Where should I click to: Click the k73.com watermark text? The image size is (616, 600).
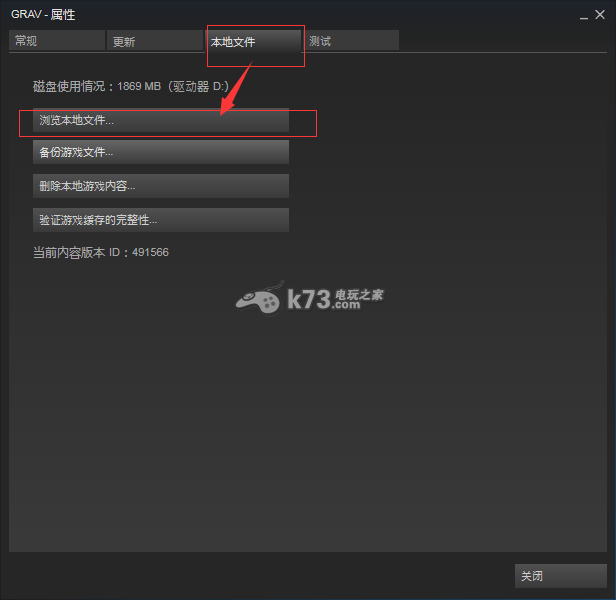click(x=324, y=300)
